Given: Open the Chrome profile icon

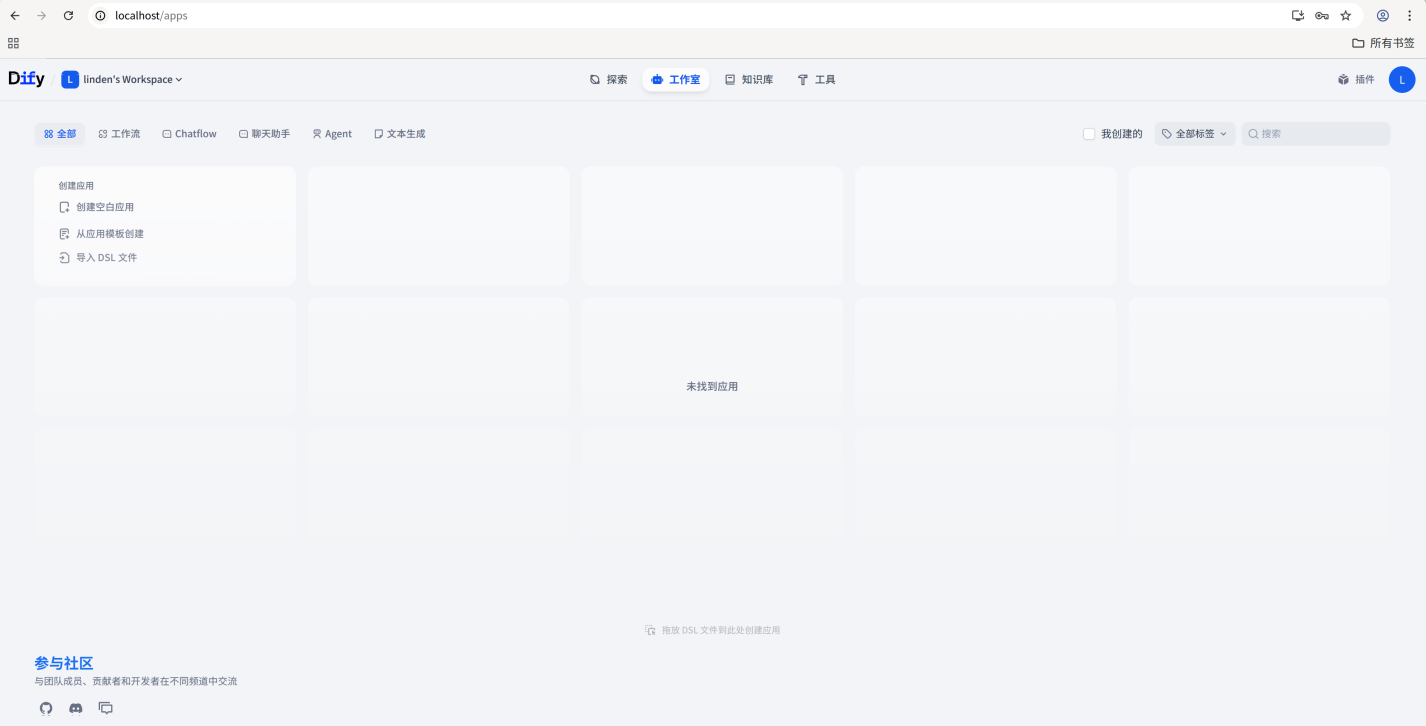Looking at the screenshot, I should (x=1383, y=16).
